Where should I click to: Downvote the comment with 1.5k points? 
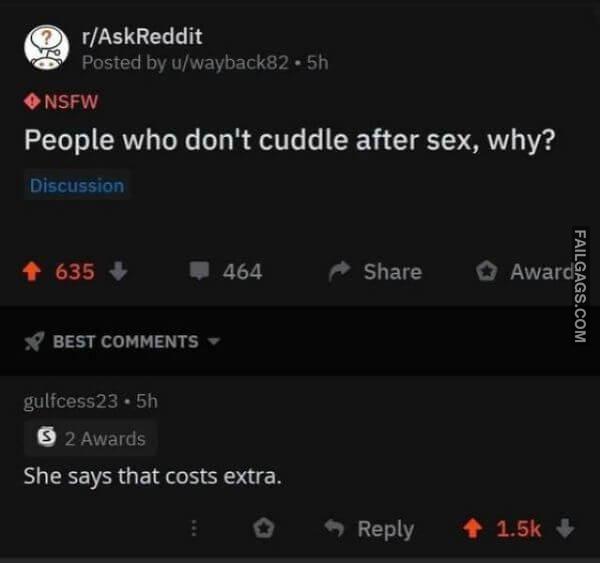[x=565, y=528]
